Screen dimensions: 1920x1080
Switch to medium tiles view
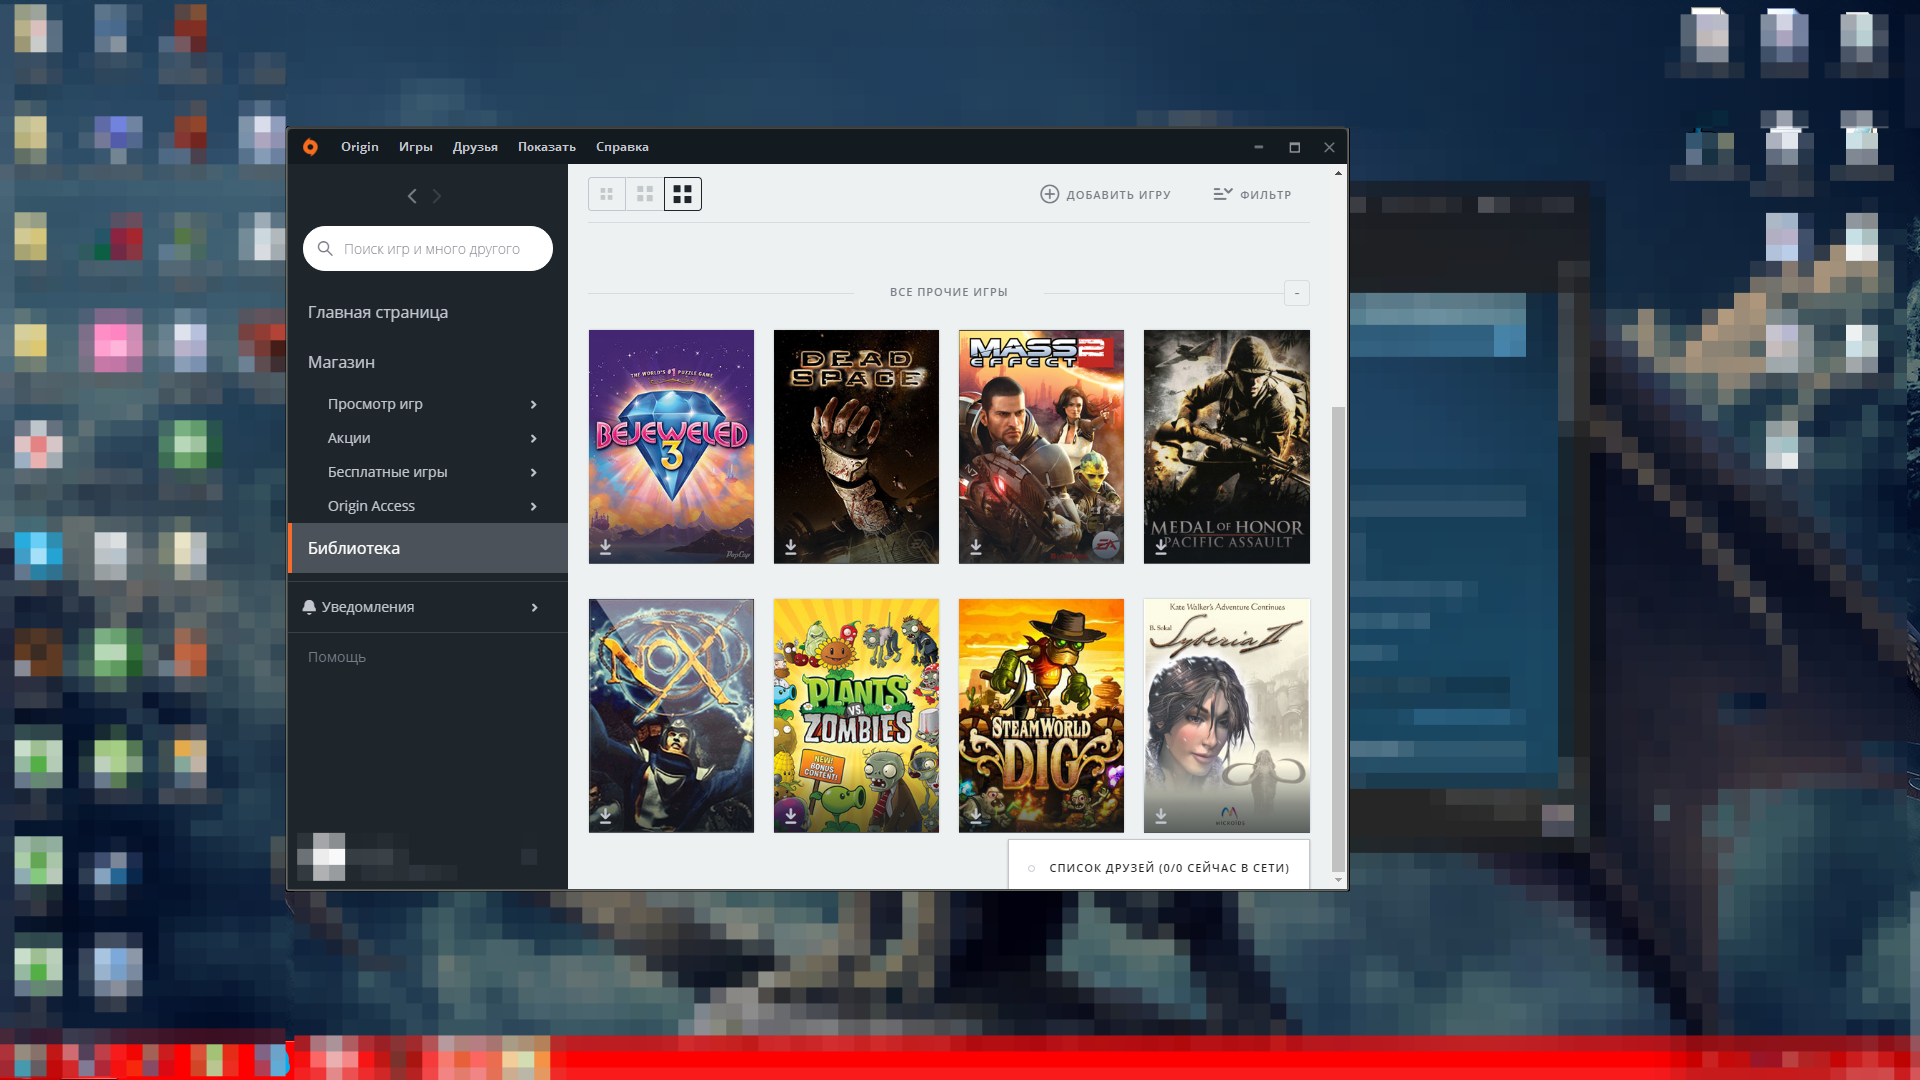click(645, 194)
